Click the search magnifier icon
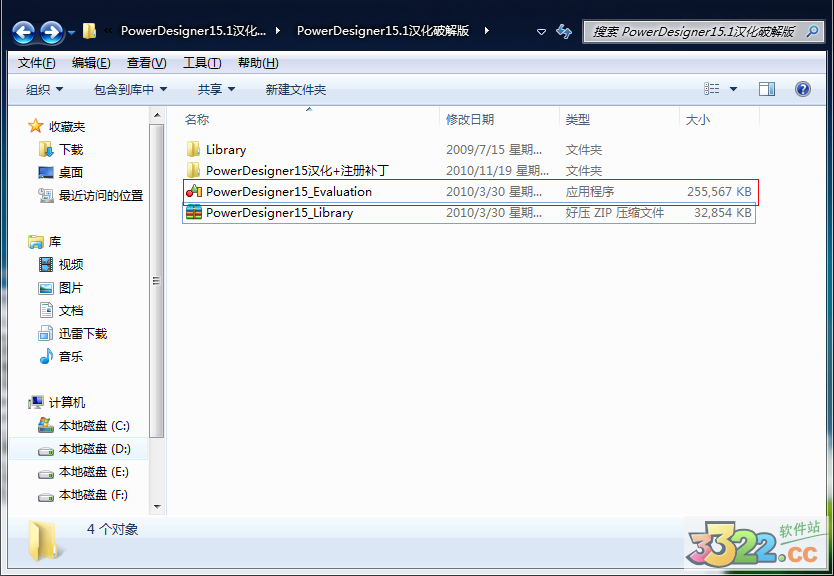 point(812,31)
